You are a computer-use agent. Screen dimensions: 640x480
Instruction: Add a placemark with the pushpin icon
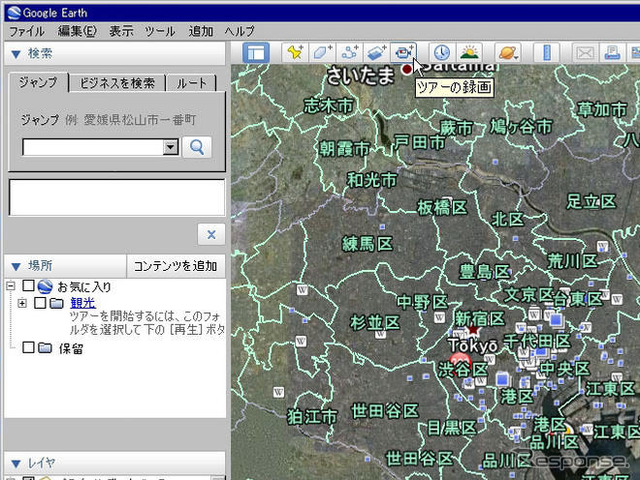coord(295,53)
